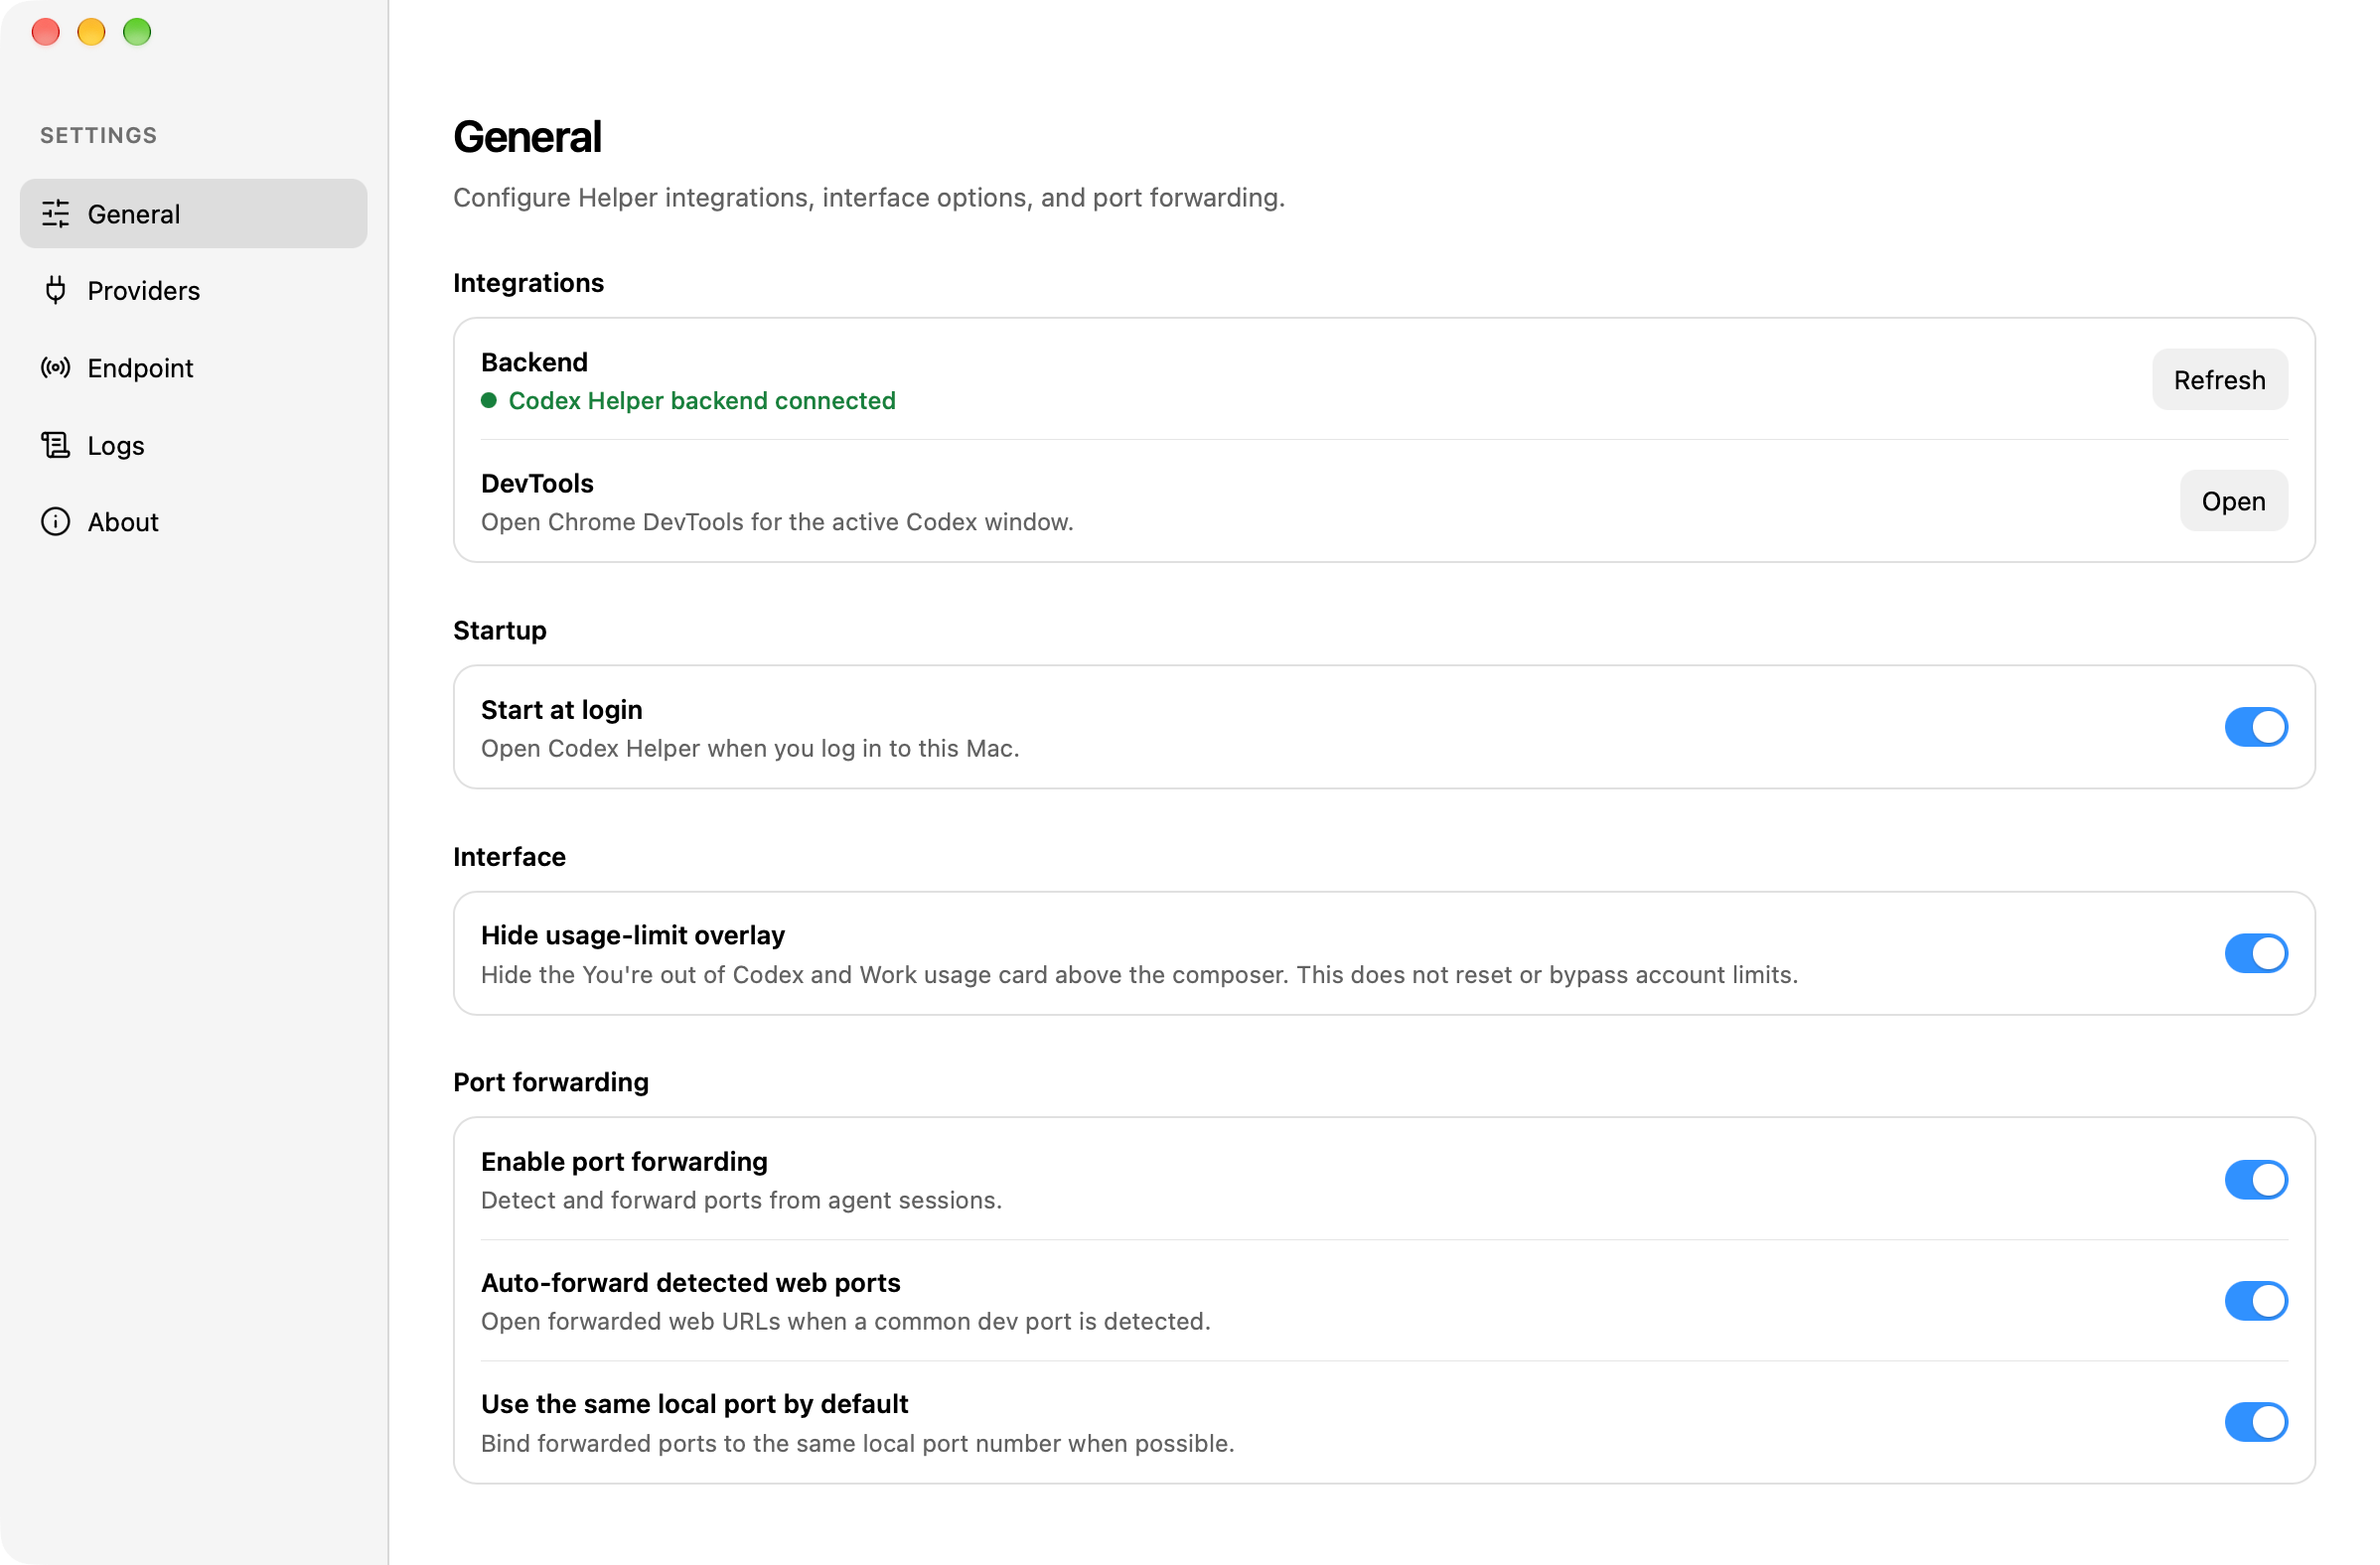Open the Providers settings section

point(194,290)
